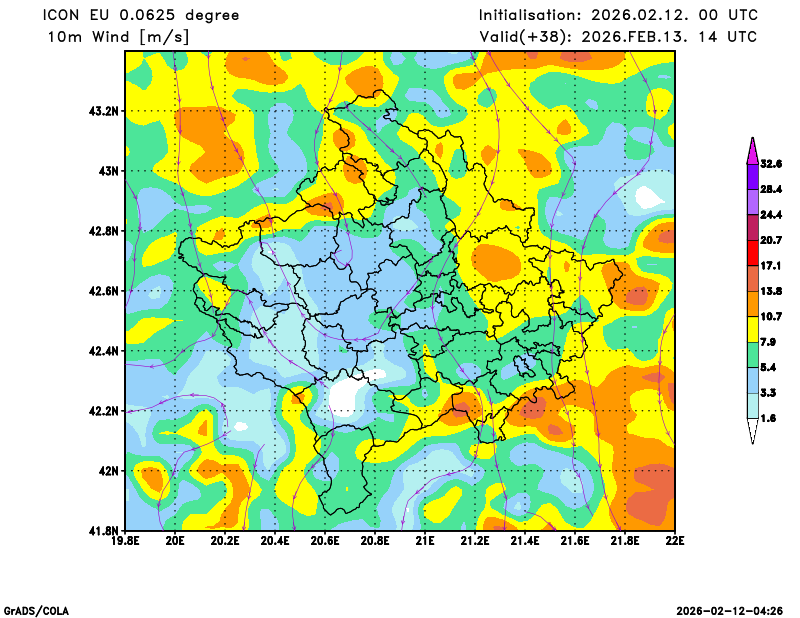Click the 21E longitude axis label
Screen dimensions: 800x618
[425, 543]
